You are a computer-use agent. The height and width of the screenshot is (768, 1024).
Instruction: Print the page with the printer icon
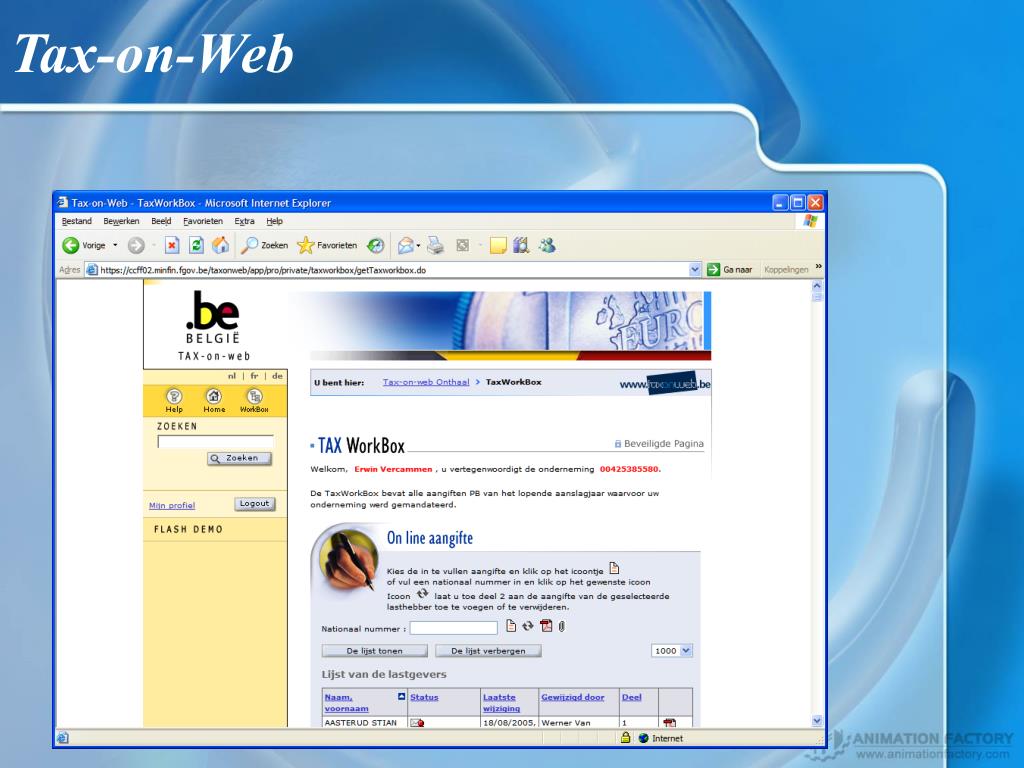(x=435, y=246)
